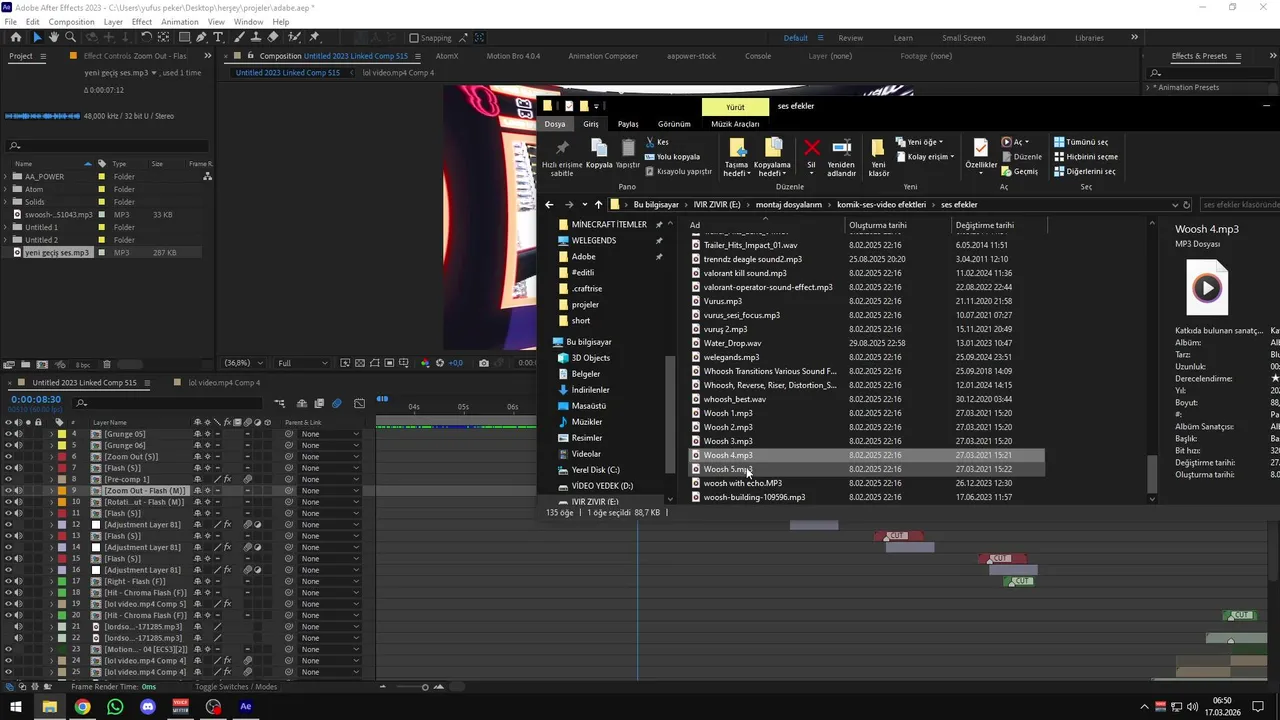Viewport: 1280px width, 720px height.
Task: Expand the AA_POWER folder in Project panel
Action: (6, 177)
